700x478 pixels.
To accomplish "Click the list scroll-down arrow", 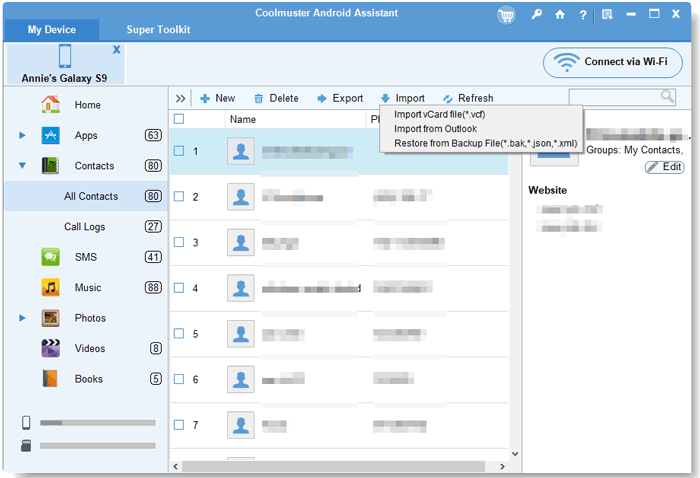I will click(515, 454).
